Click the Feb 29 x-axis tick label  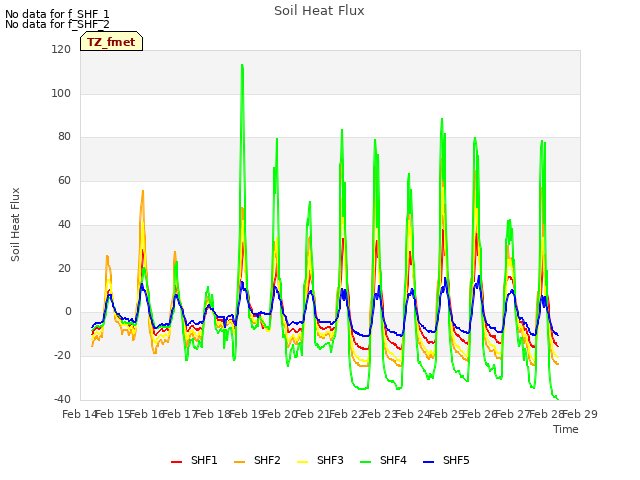(x=580, y=414)
